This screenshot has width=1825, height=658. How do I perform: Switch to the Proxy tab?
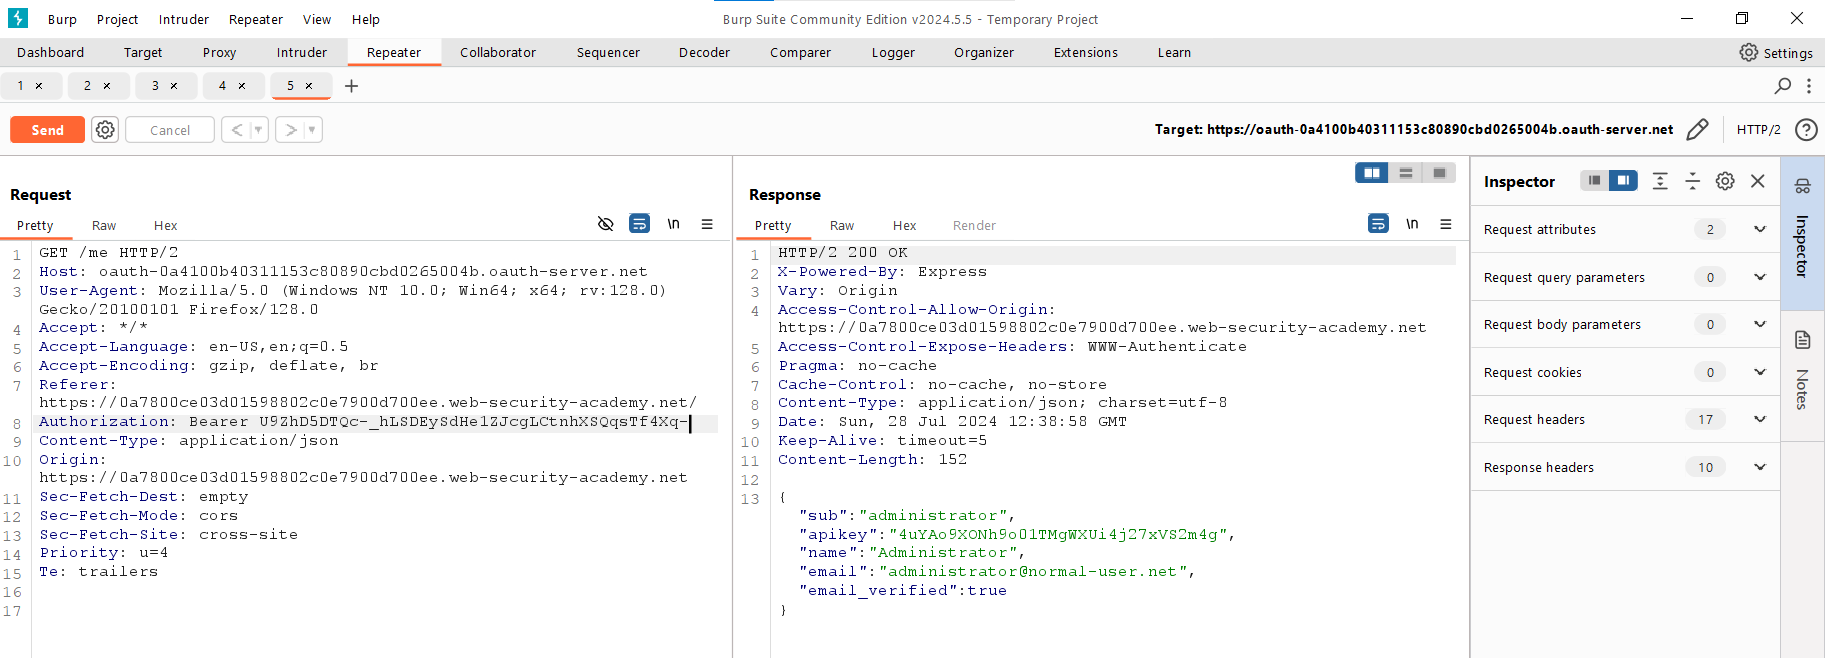click(x=219, y=52)
